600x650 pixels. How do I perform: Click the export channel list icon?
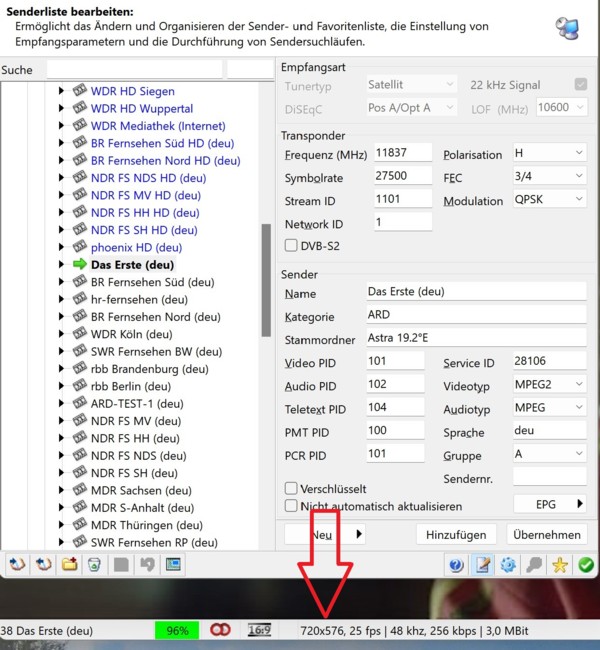coord(43,565)
